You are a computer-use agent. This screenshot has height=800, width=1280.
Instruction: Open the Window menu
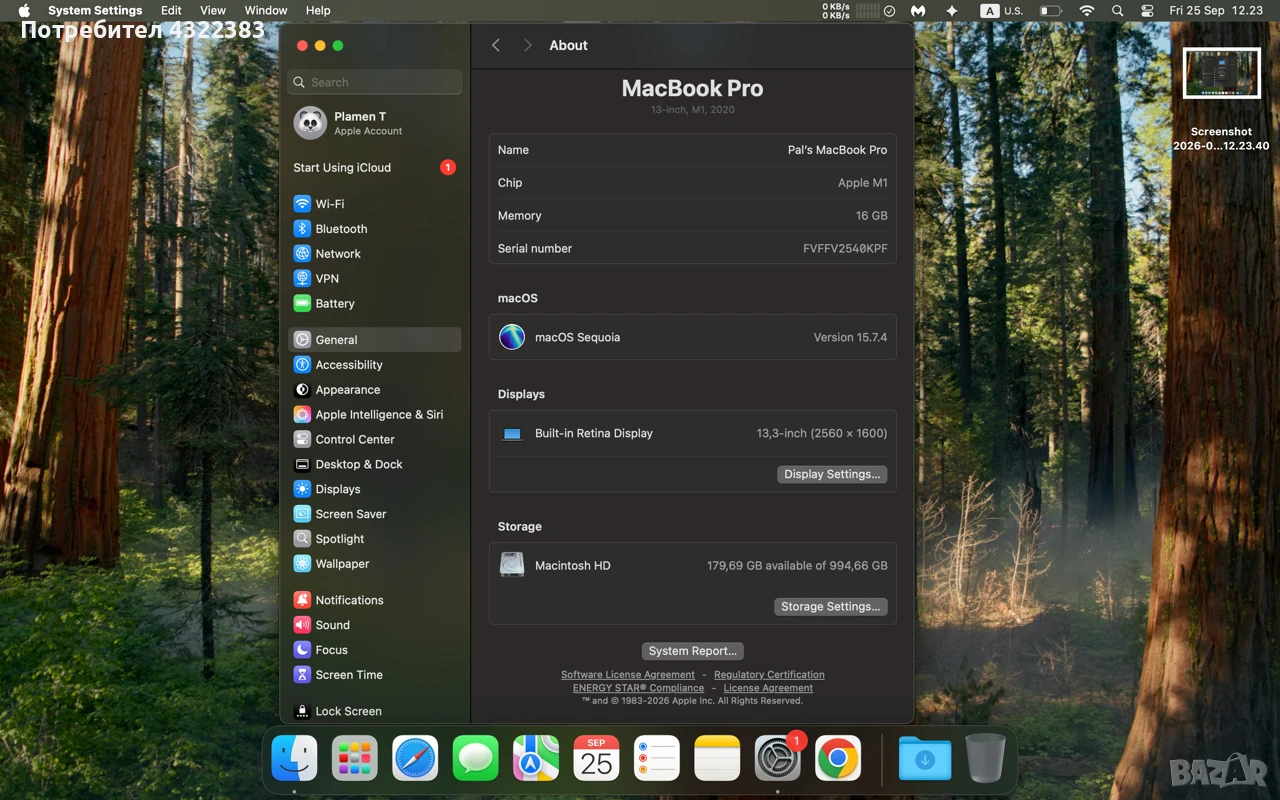pyautogui.click(x=266, y=10)
